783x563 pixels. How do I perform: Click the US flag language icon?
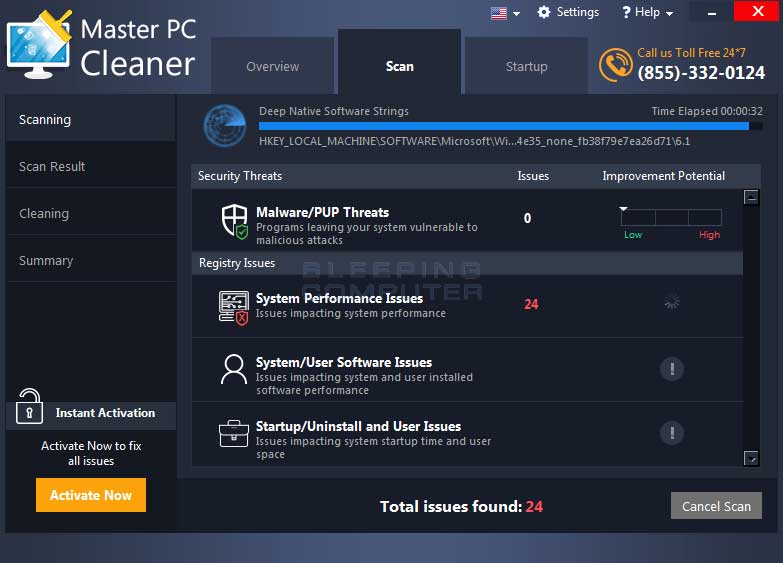pyautogui.click(x=498, y=13)
